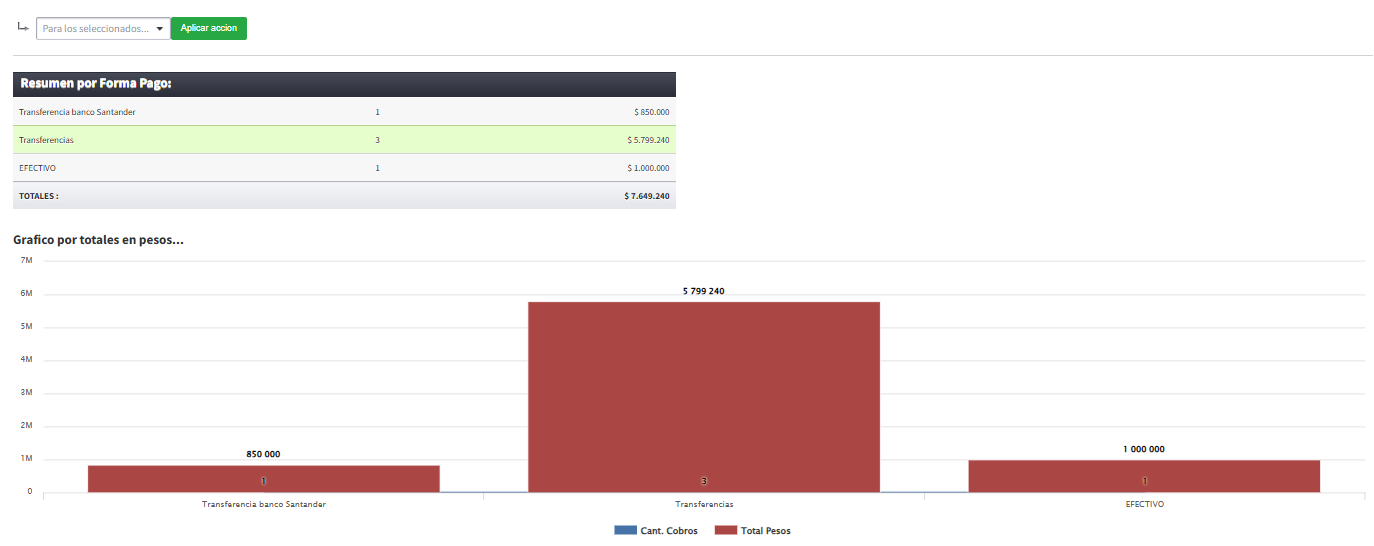Click the blue Cant. Cobros legend swatch
Screen dimensions: 1374x546
point(624,530)
